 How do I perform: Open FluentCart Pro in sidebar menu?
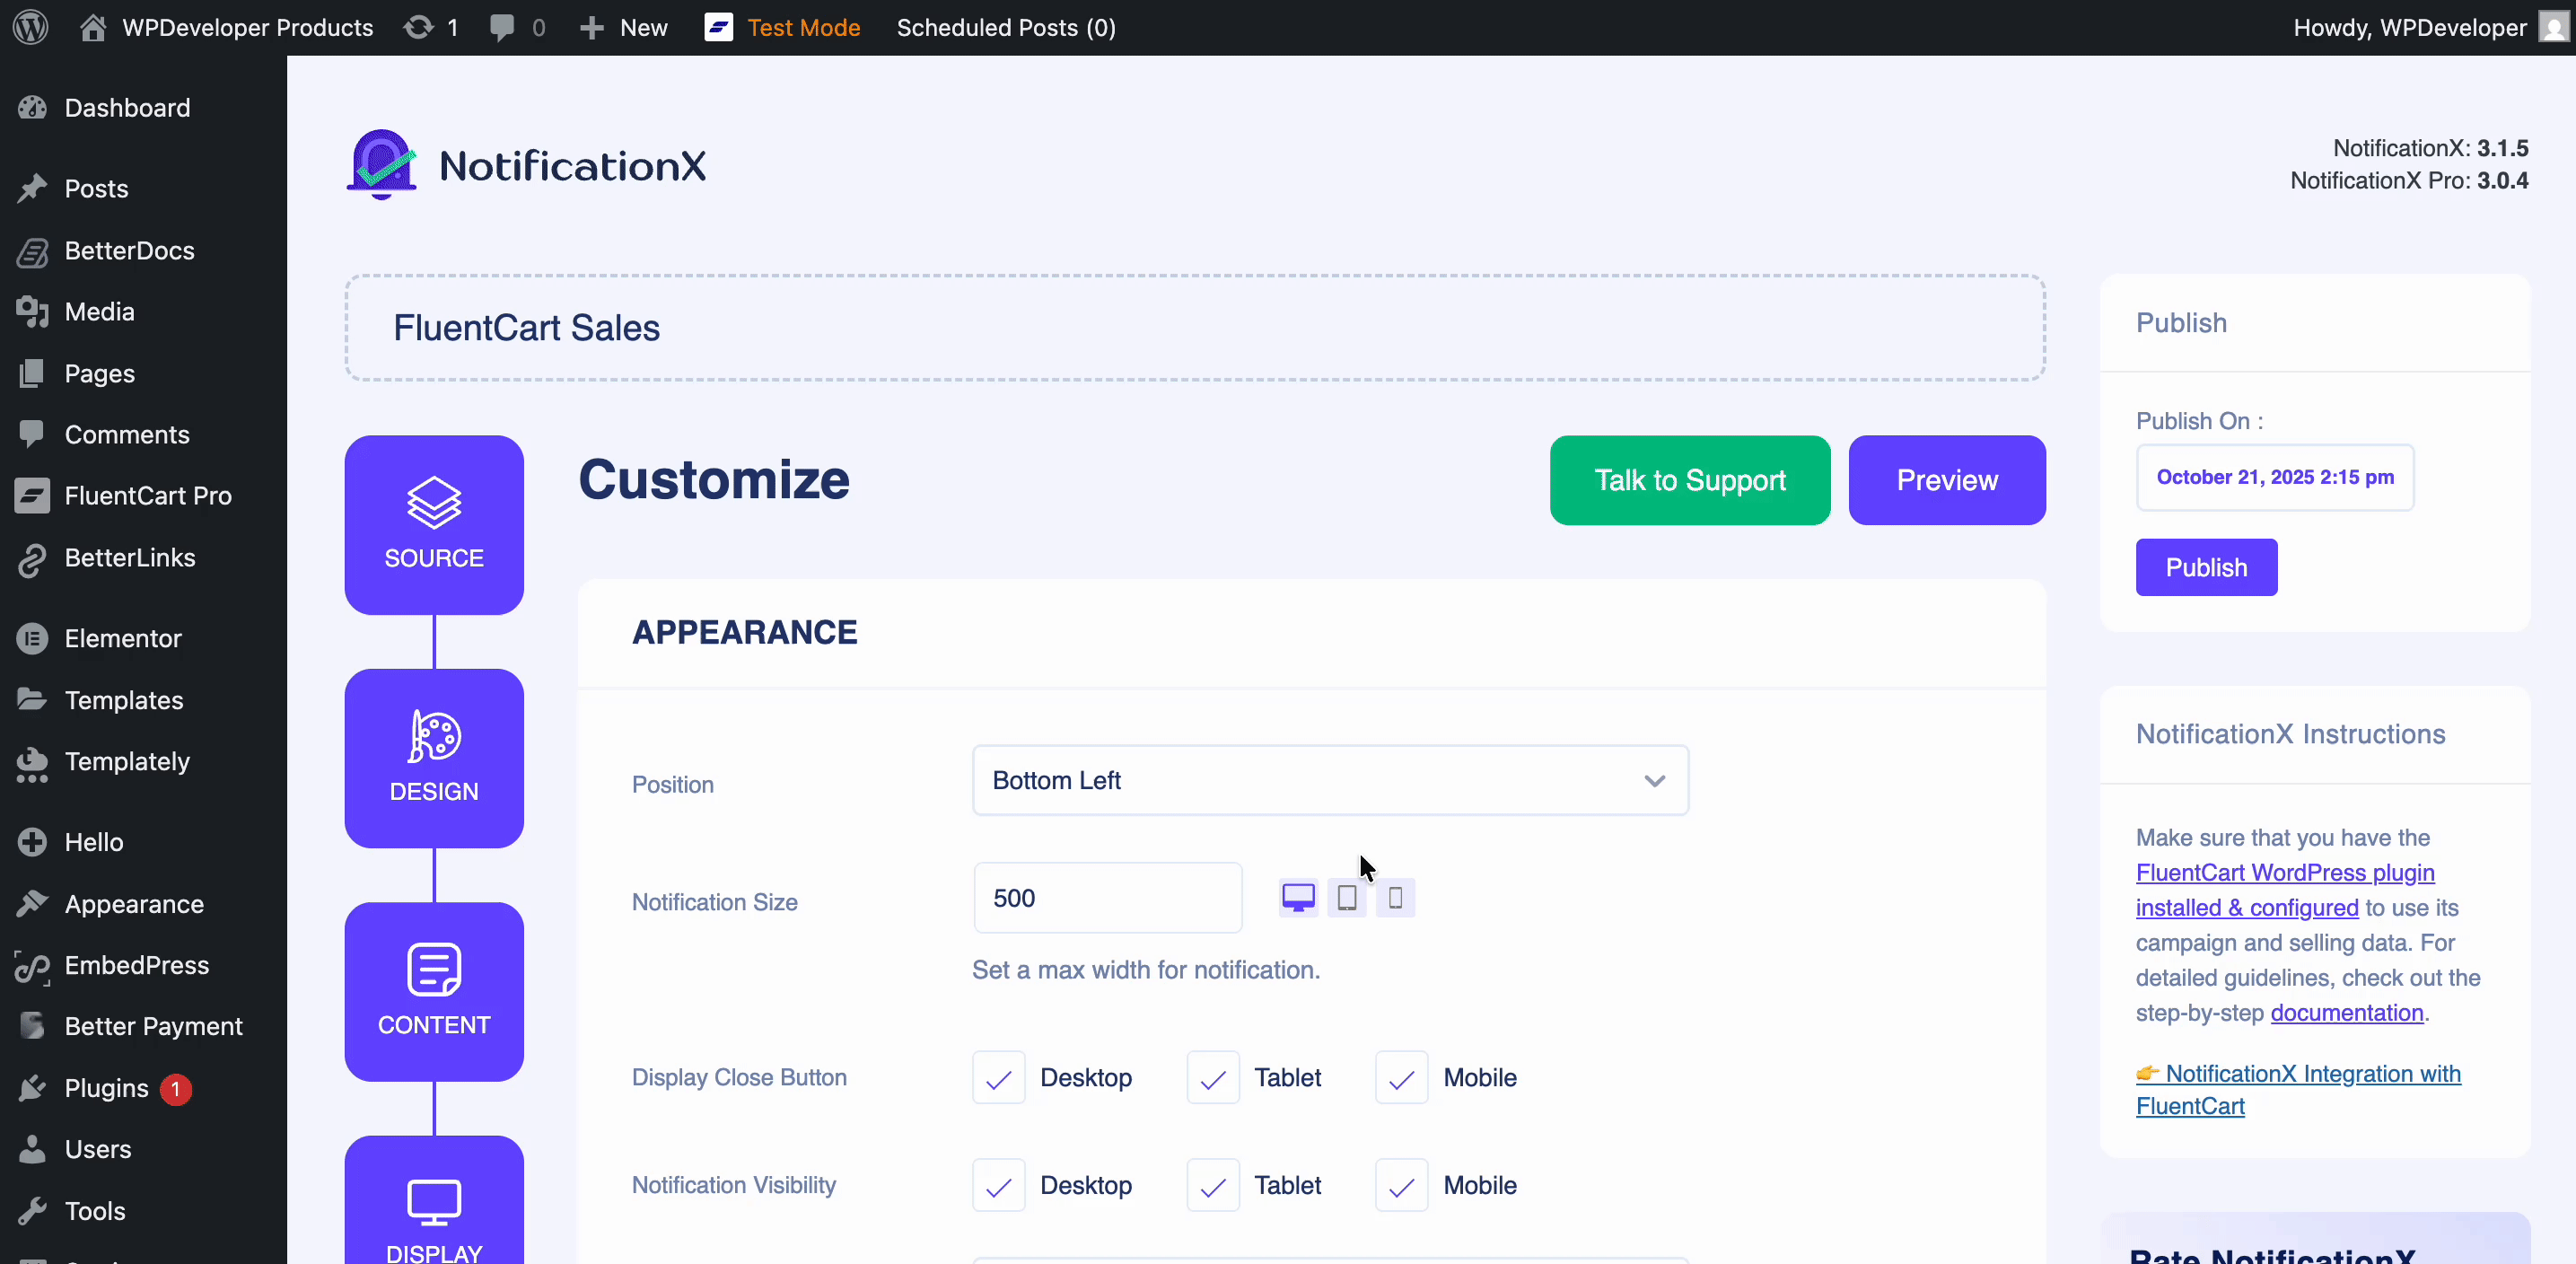pyautogui.click(x=147, y=496)
